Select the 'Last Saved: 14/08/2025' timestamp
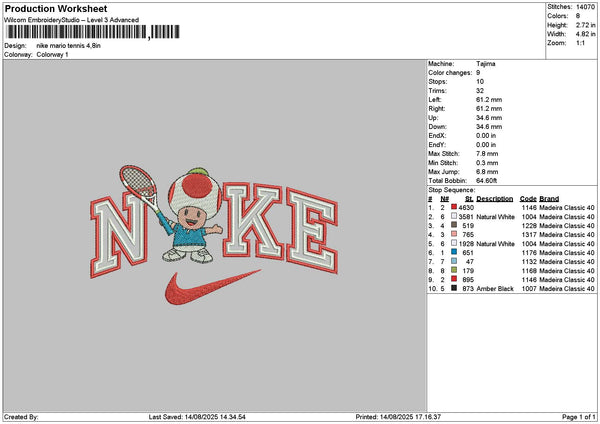The image size is (600, 424). 197,417
